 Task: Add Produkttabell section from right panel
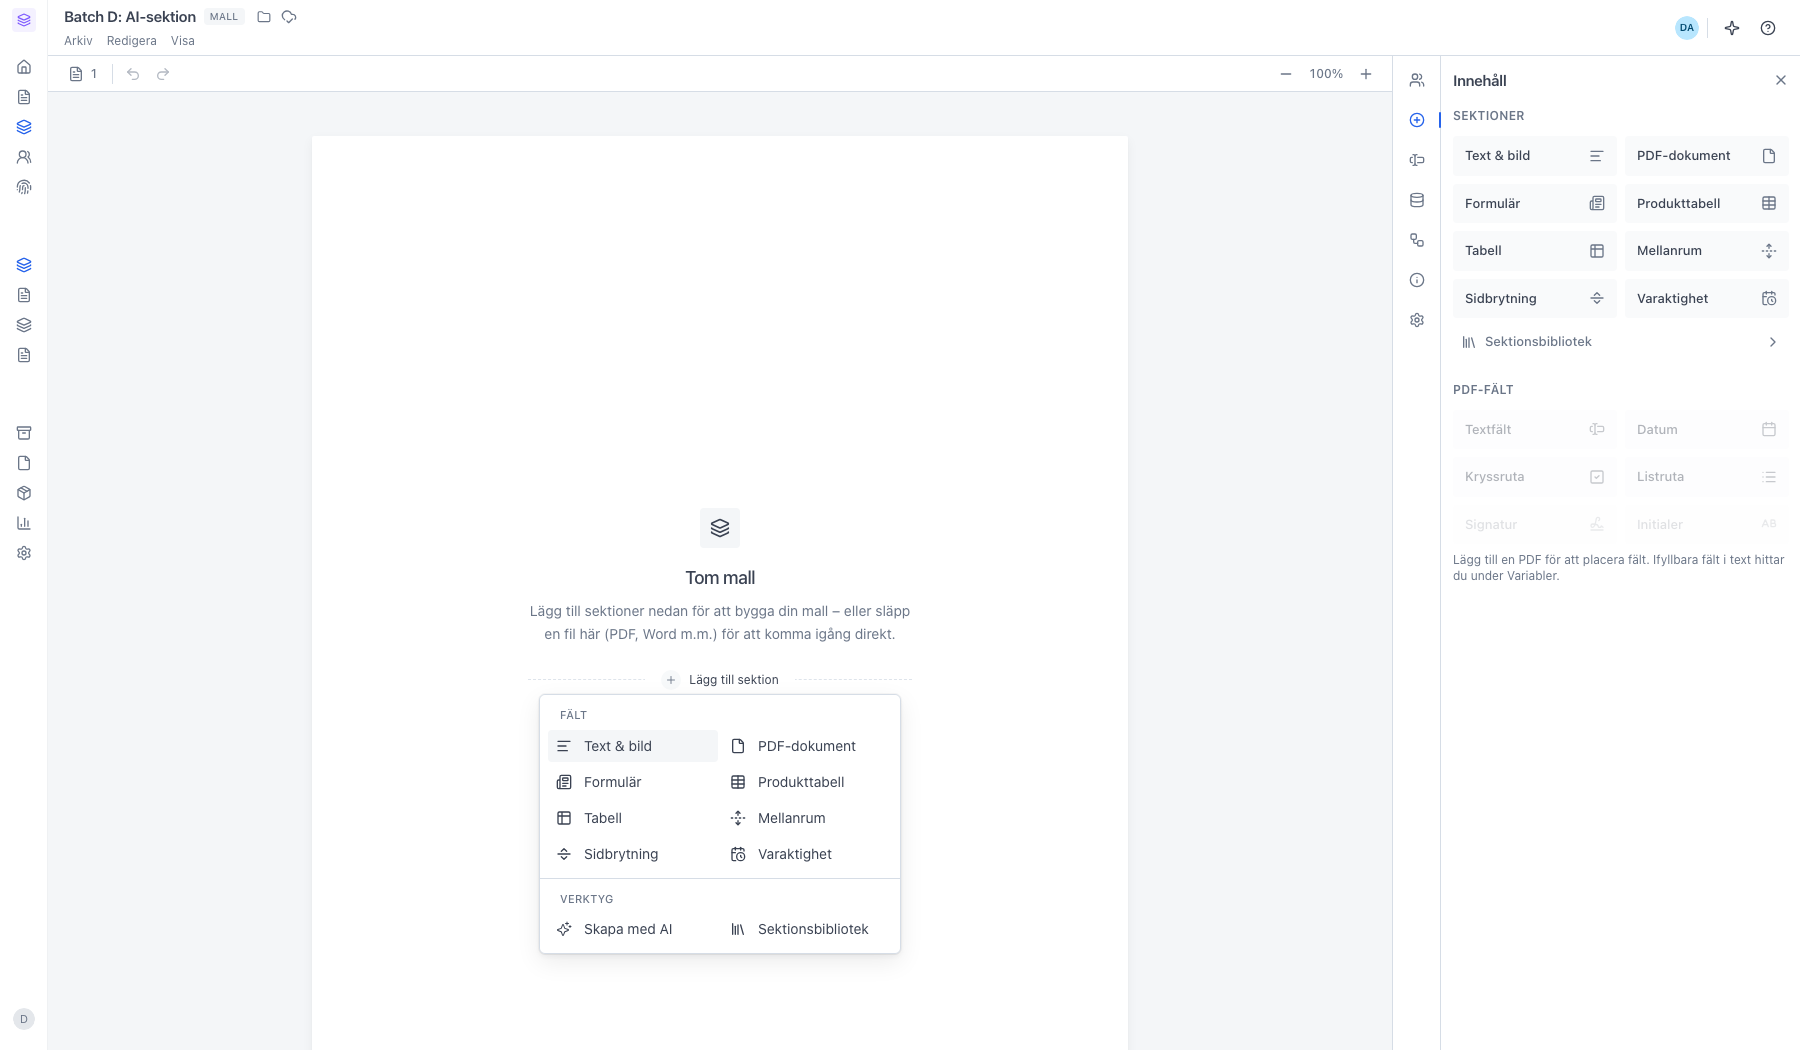[1706, 204]
